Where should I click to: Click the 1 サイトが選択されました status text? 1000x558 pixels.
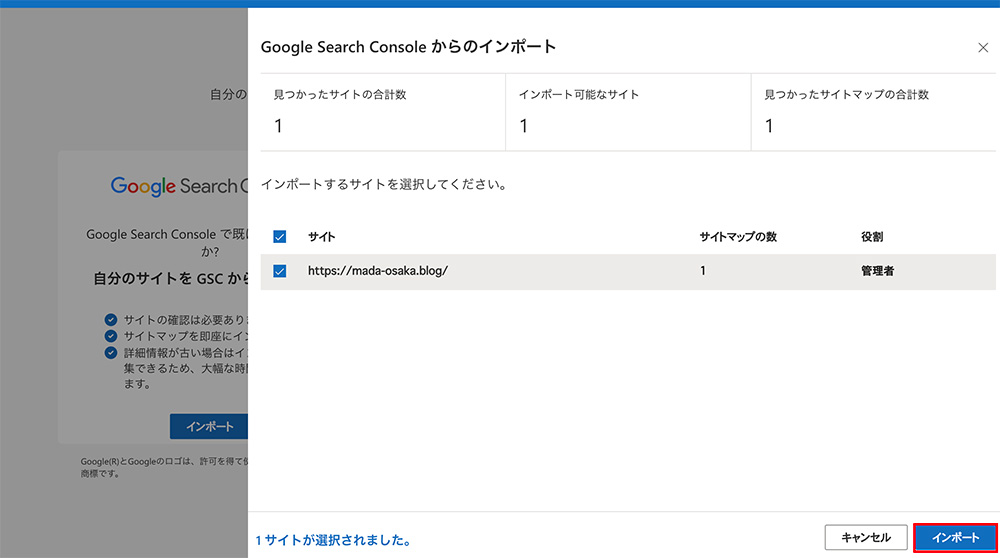333,540
